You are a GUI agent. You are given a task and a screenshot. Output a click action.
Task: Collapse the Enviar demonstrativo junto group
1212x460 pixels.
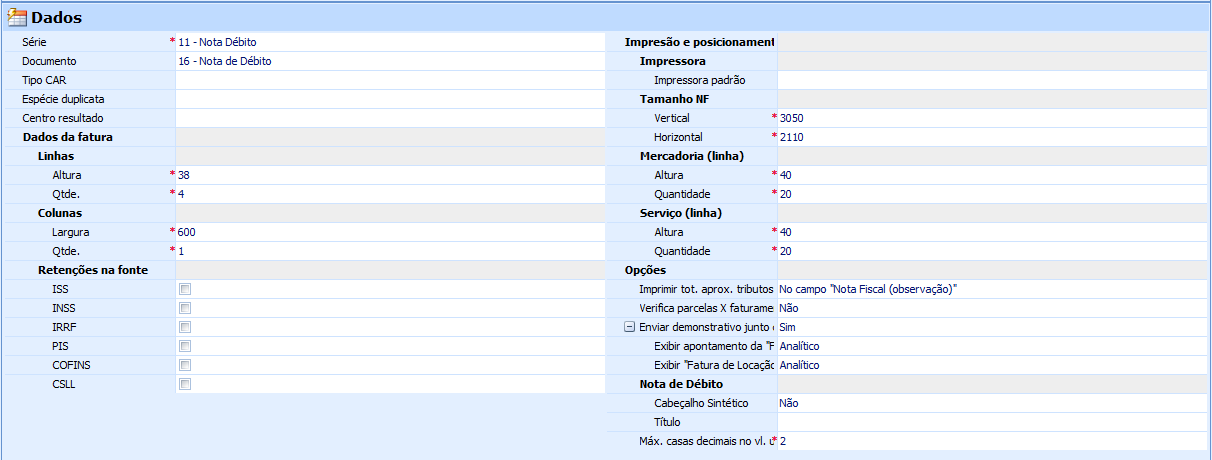click(629, 327)
